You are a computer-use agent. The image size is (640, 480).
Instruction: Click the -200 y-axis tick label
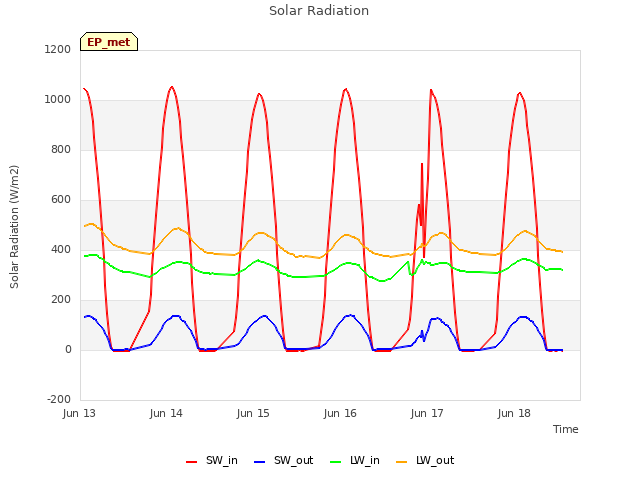pos(59,399)
